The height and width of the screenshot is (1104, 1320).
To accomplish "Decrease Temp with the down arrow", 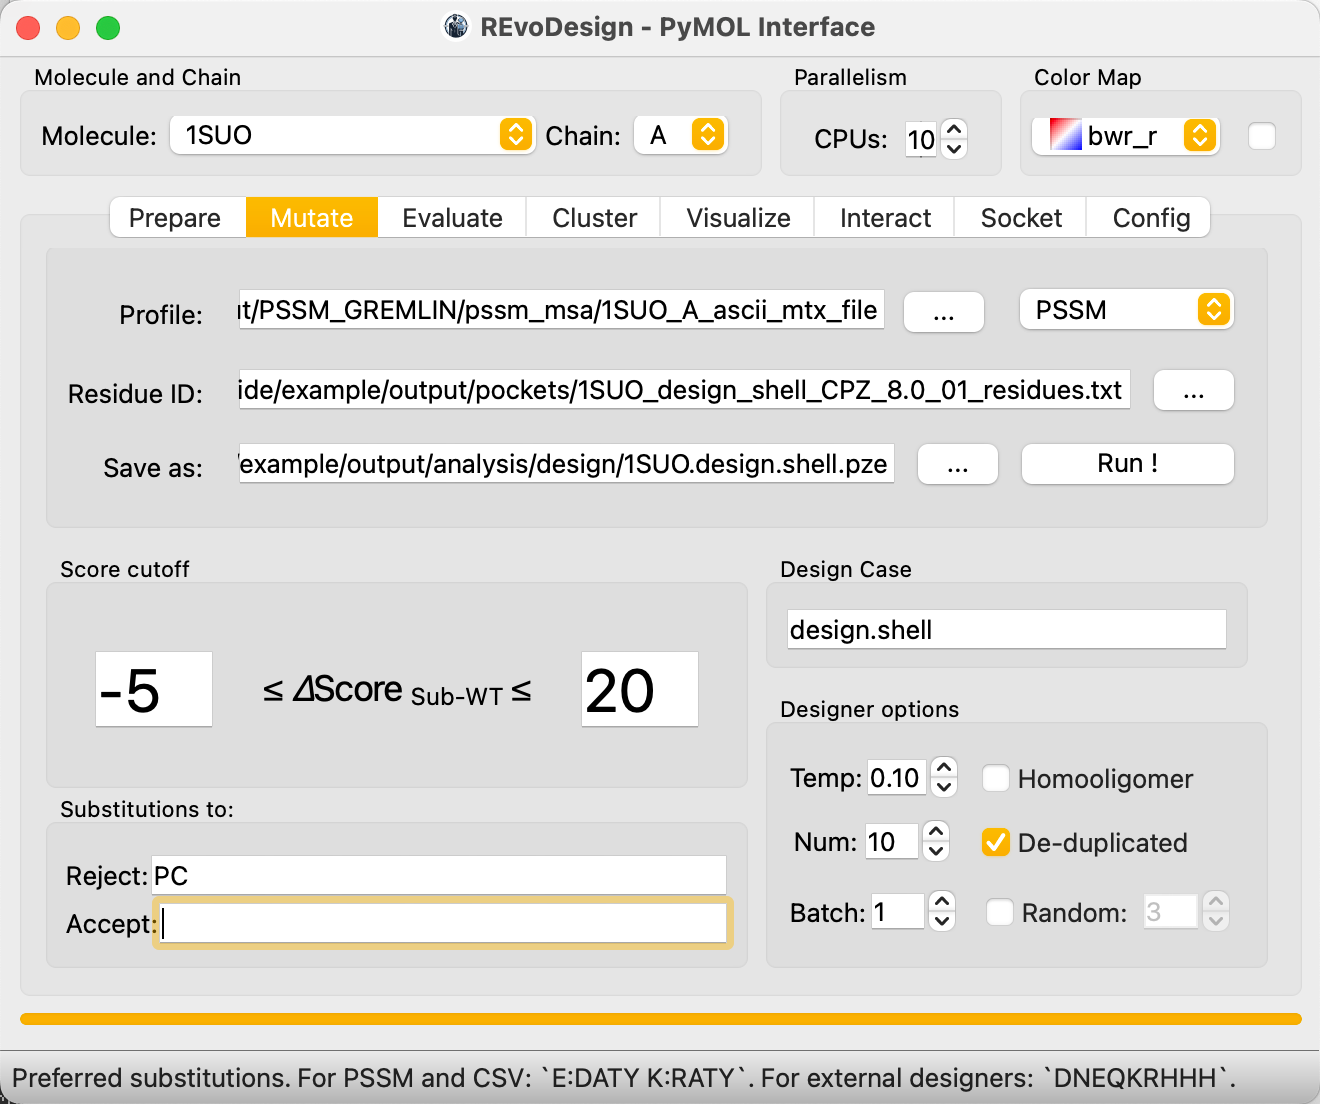I will 943,787.
